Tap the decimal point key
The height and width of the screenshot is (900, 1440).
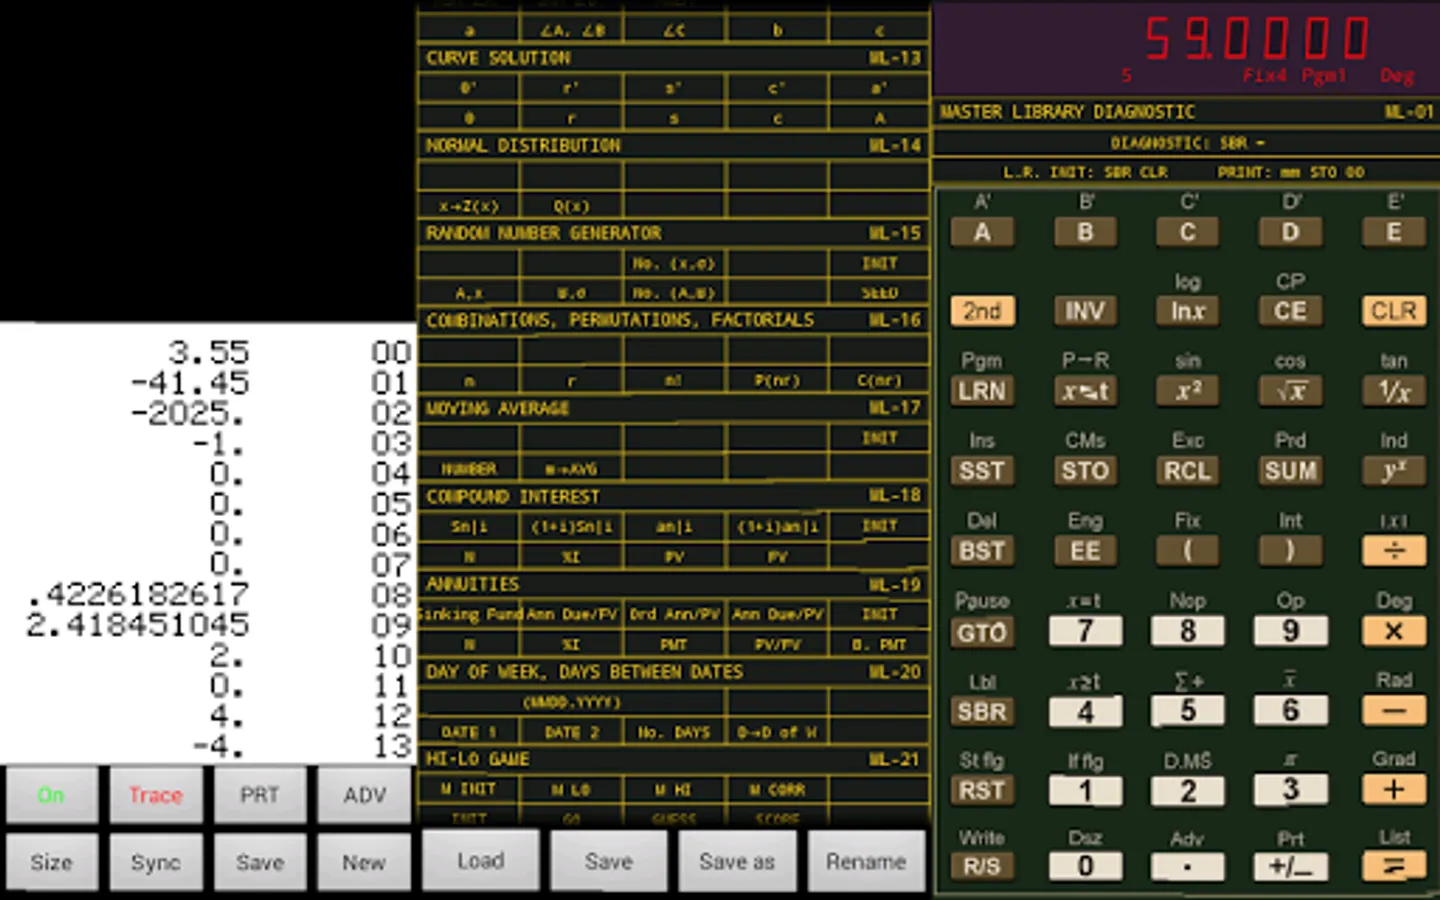pyautogui.click(x=1188, y=867)
